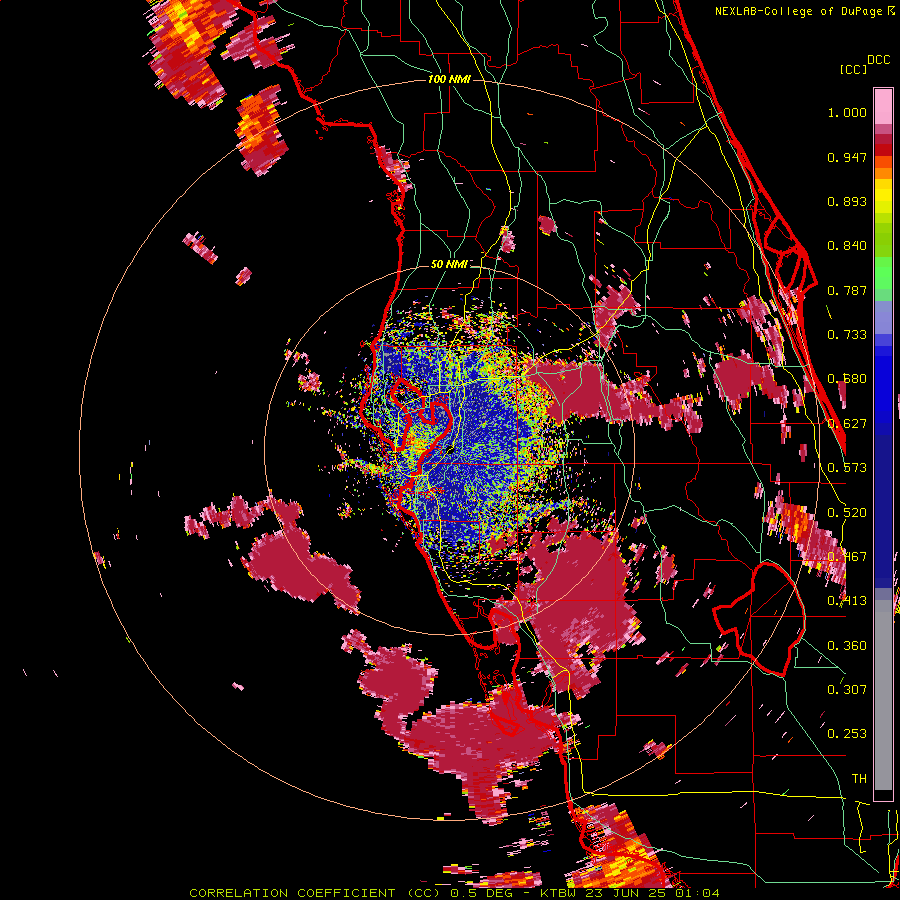Click the 0.787 color scale value
The image size is (900, 900).
[847, 290]
